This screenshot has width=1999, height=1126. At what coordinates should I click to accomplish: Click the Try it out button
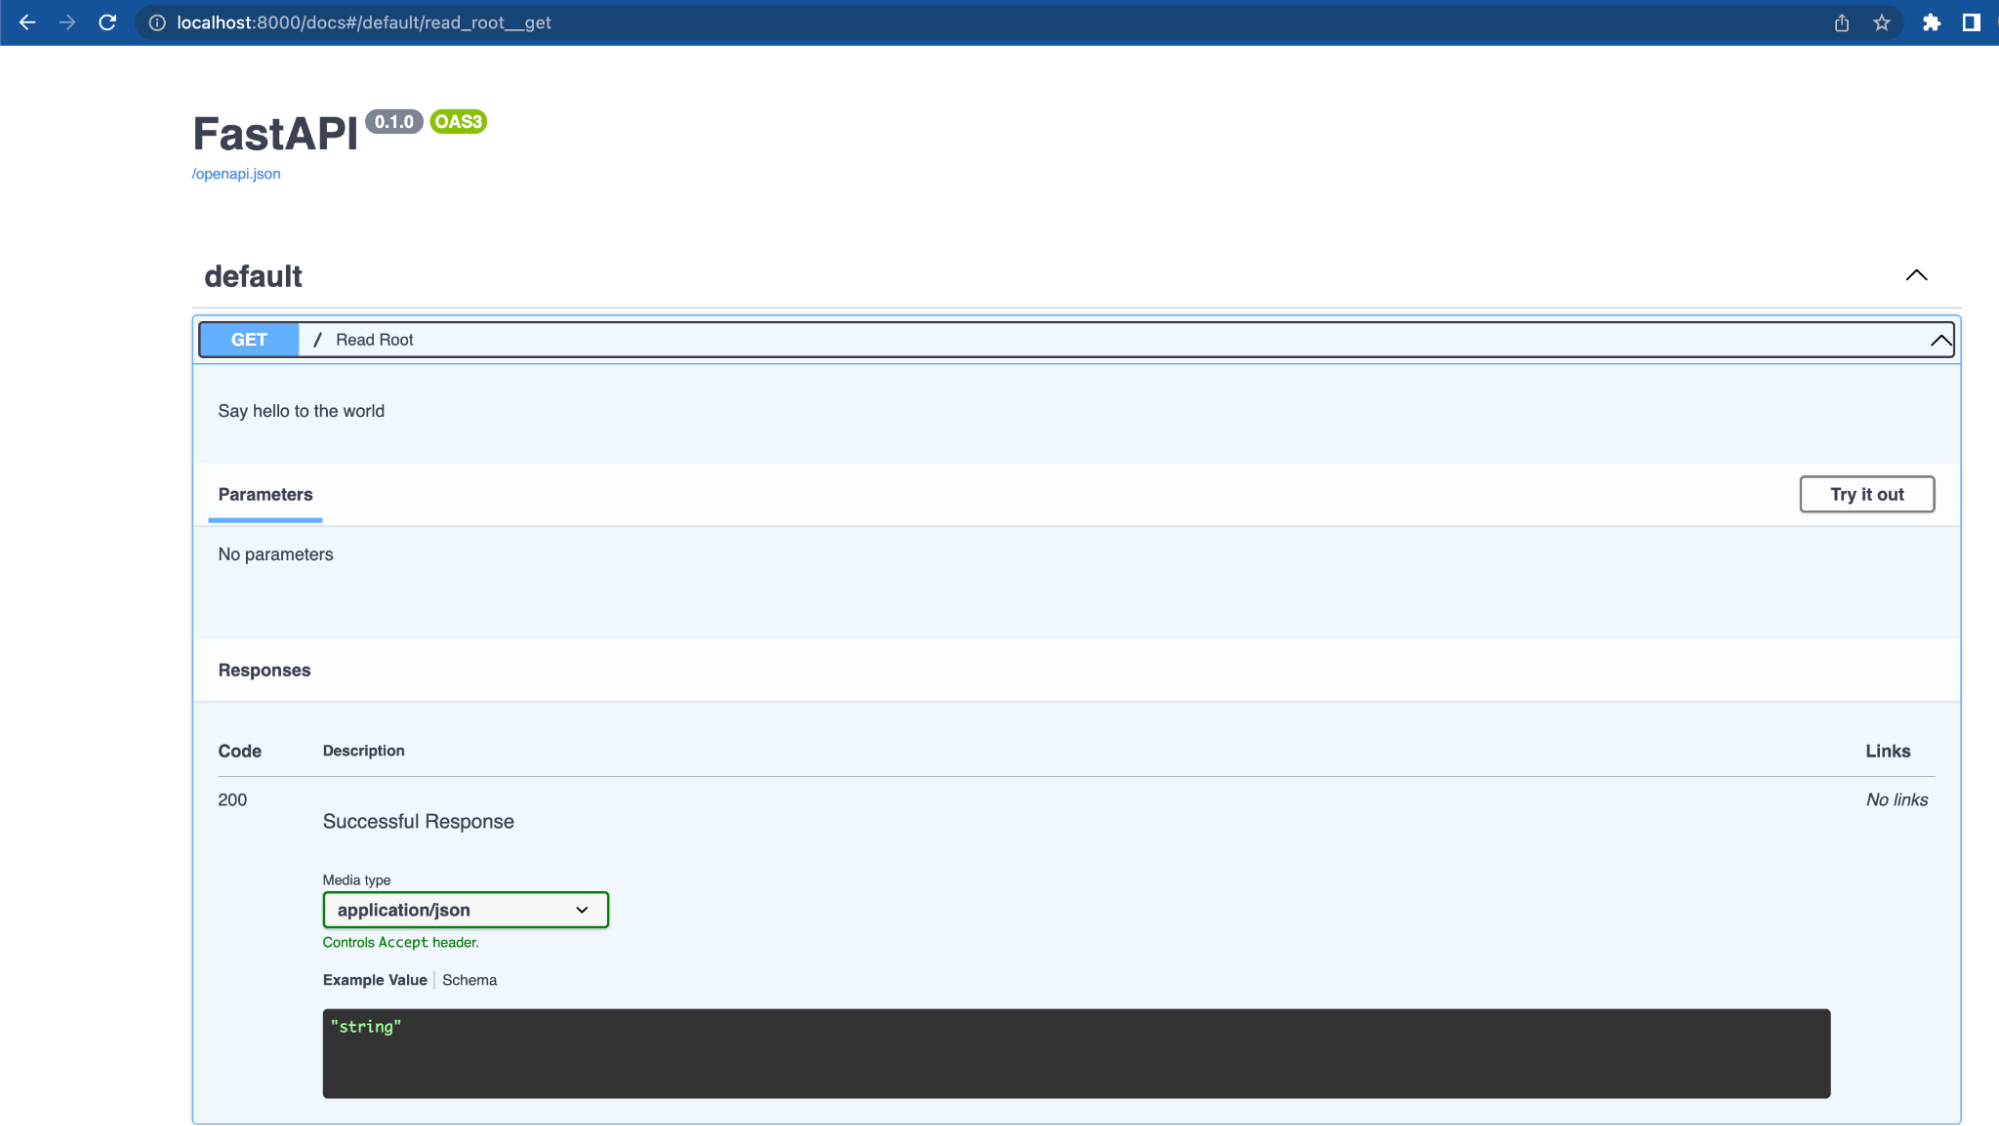pyautogui.click(x=1866, y=494)
